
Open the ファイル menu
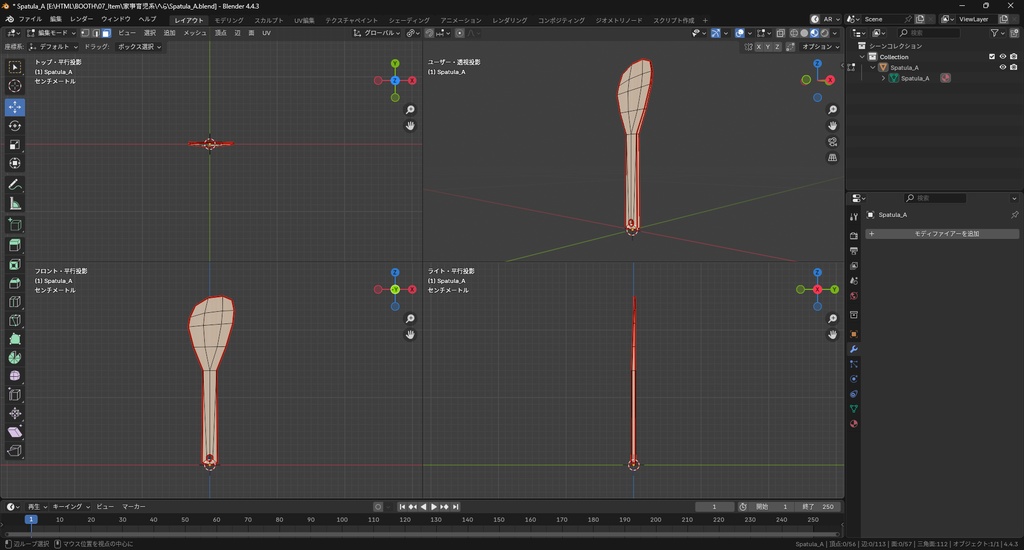tap(30, 20)
